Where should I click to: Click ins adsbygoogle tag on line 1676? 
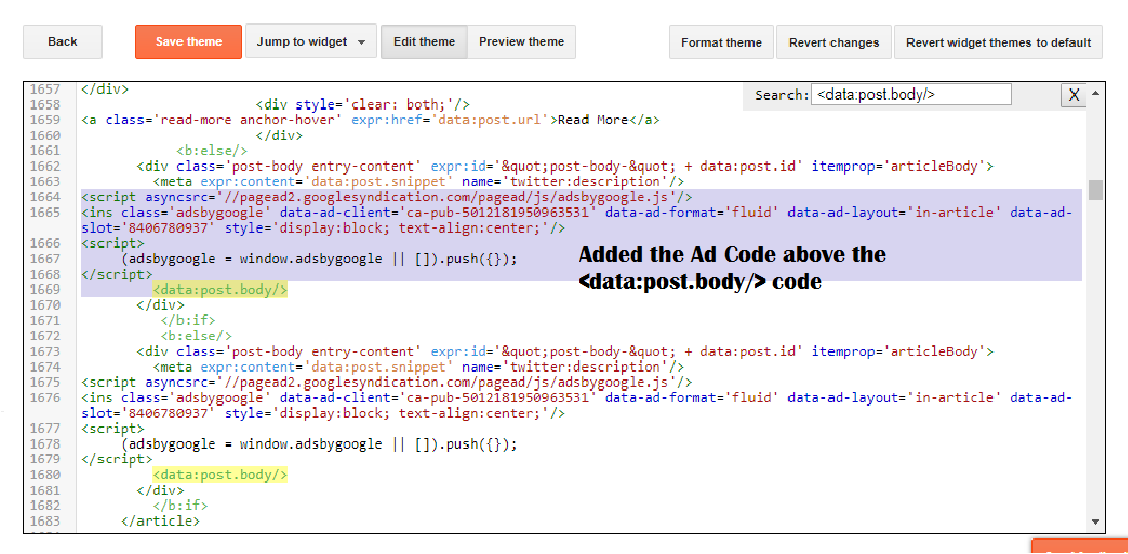pos(577,406)
